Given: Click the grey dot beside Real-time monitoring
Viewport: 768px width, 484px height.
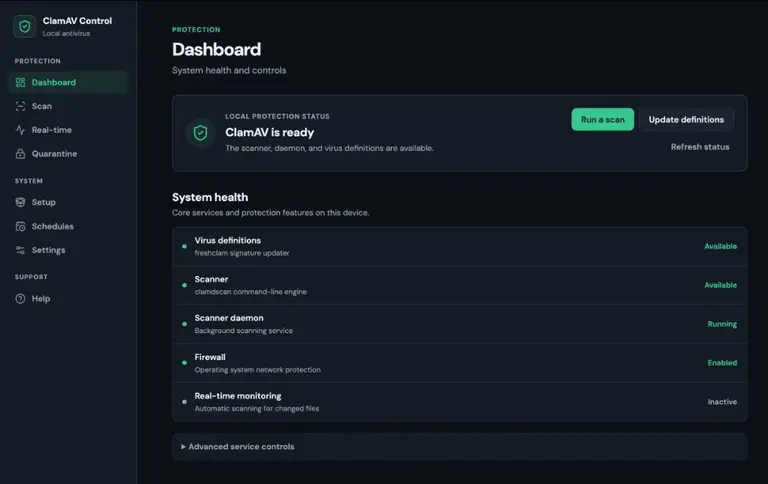Looking at the screenshot, I should tap(184, 402).
